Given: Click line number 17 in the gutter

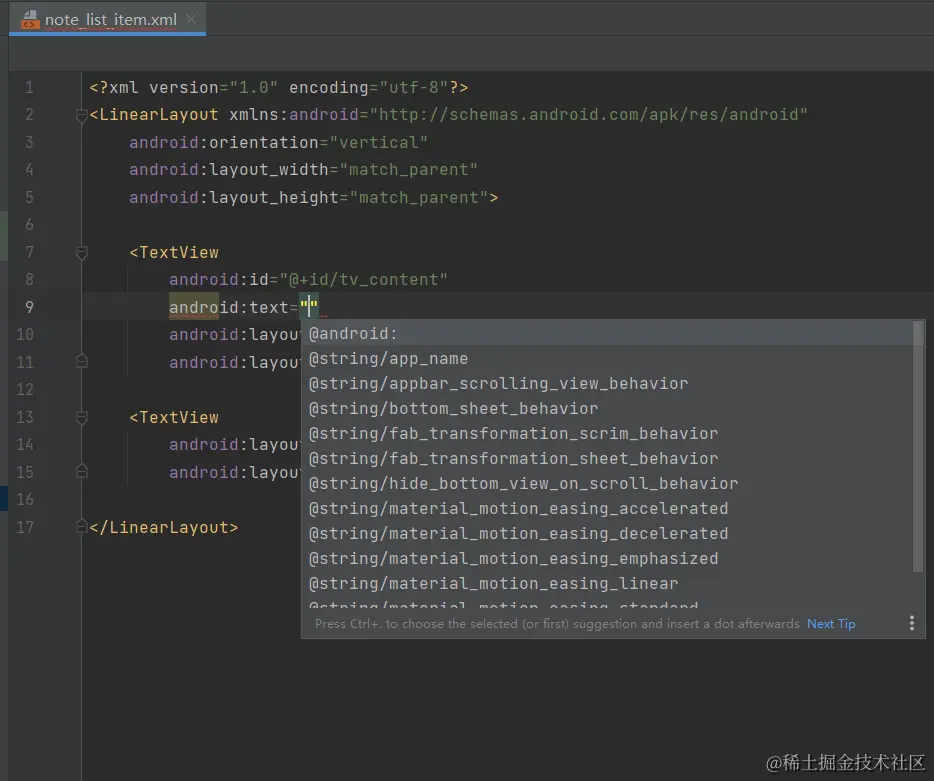Looking at the screenshot, I should click(25, 527).
